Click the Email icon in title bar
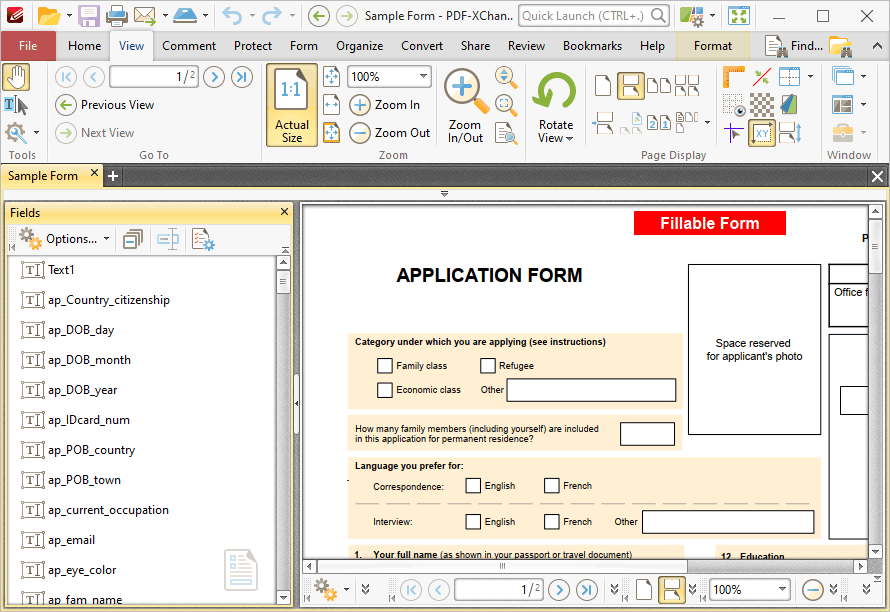 pyautogui.click(x=145, y=16)
